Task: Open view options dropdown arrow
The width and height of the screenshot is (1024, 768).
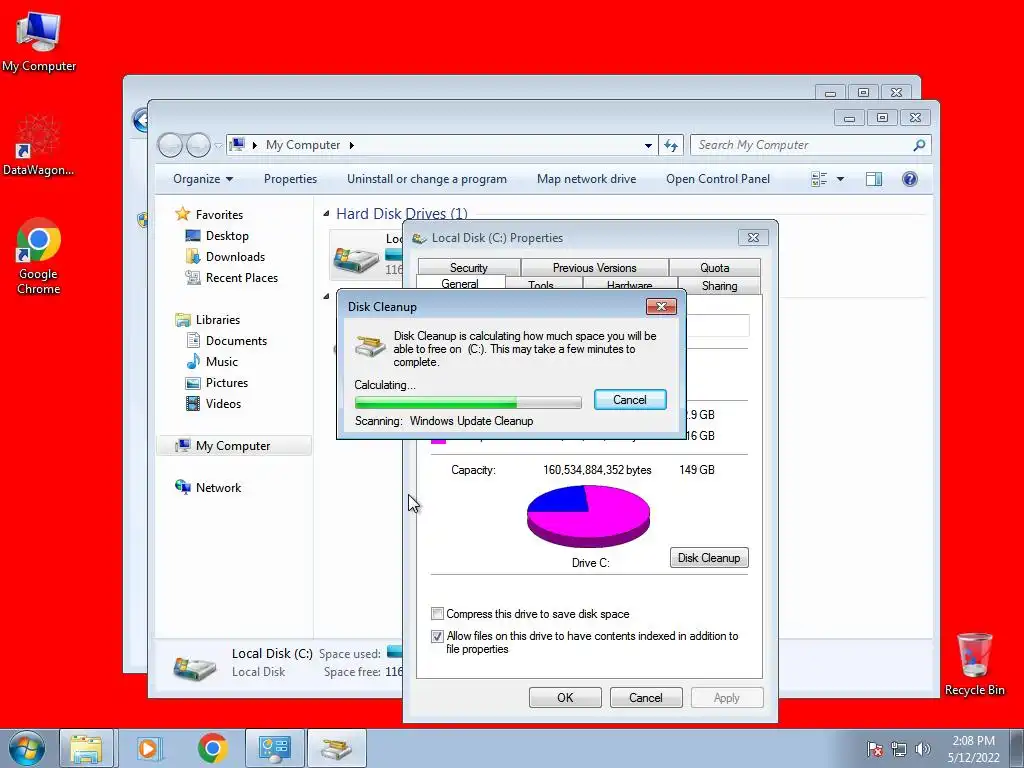Action: point(840,179)
